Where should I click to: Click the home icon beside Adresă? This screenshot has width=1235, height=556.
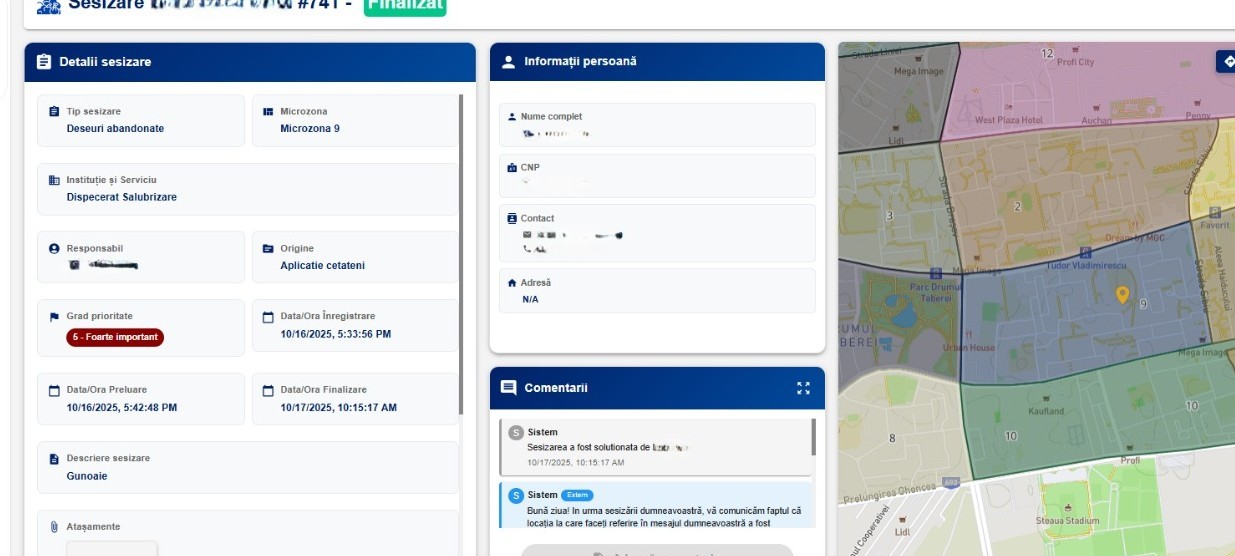512,283
